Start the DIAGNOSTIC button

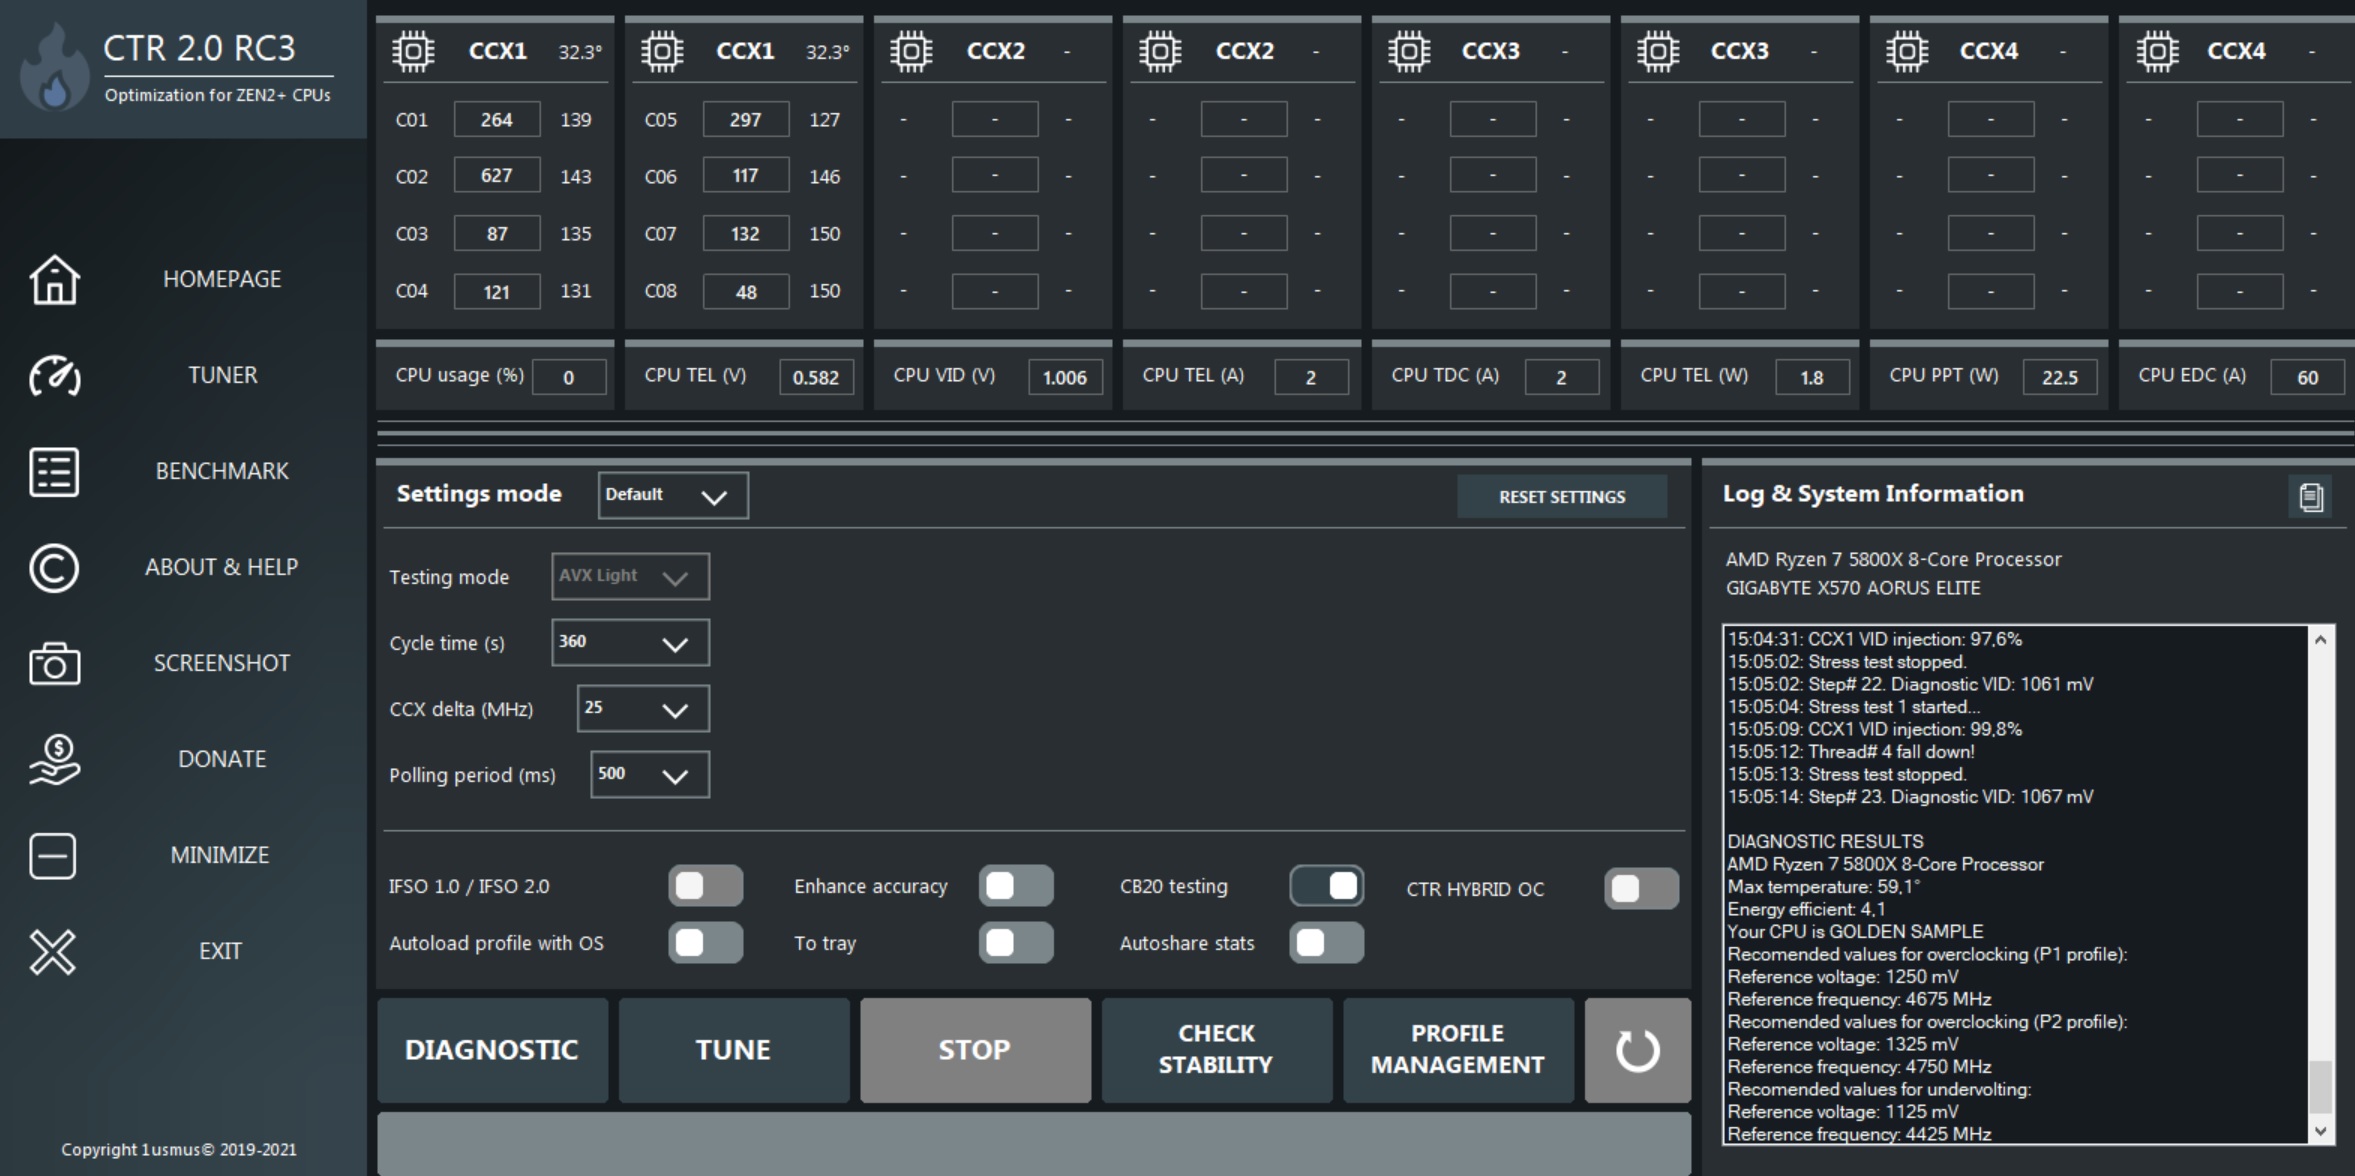click(x=492, y=1050)
